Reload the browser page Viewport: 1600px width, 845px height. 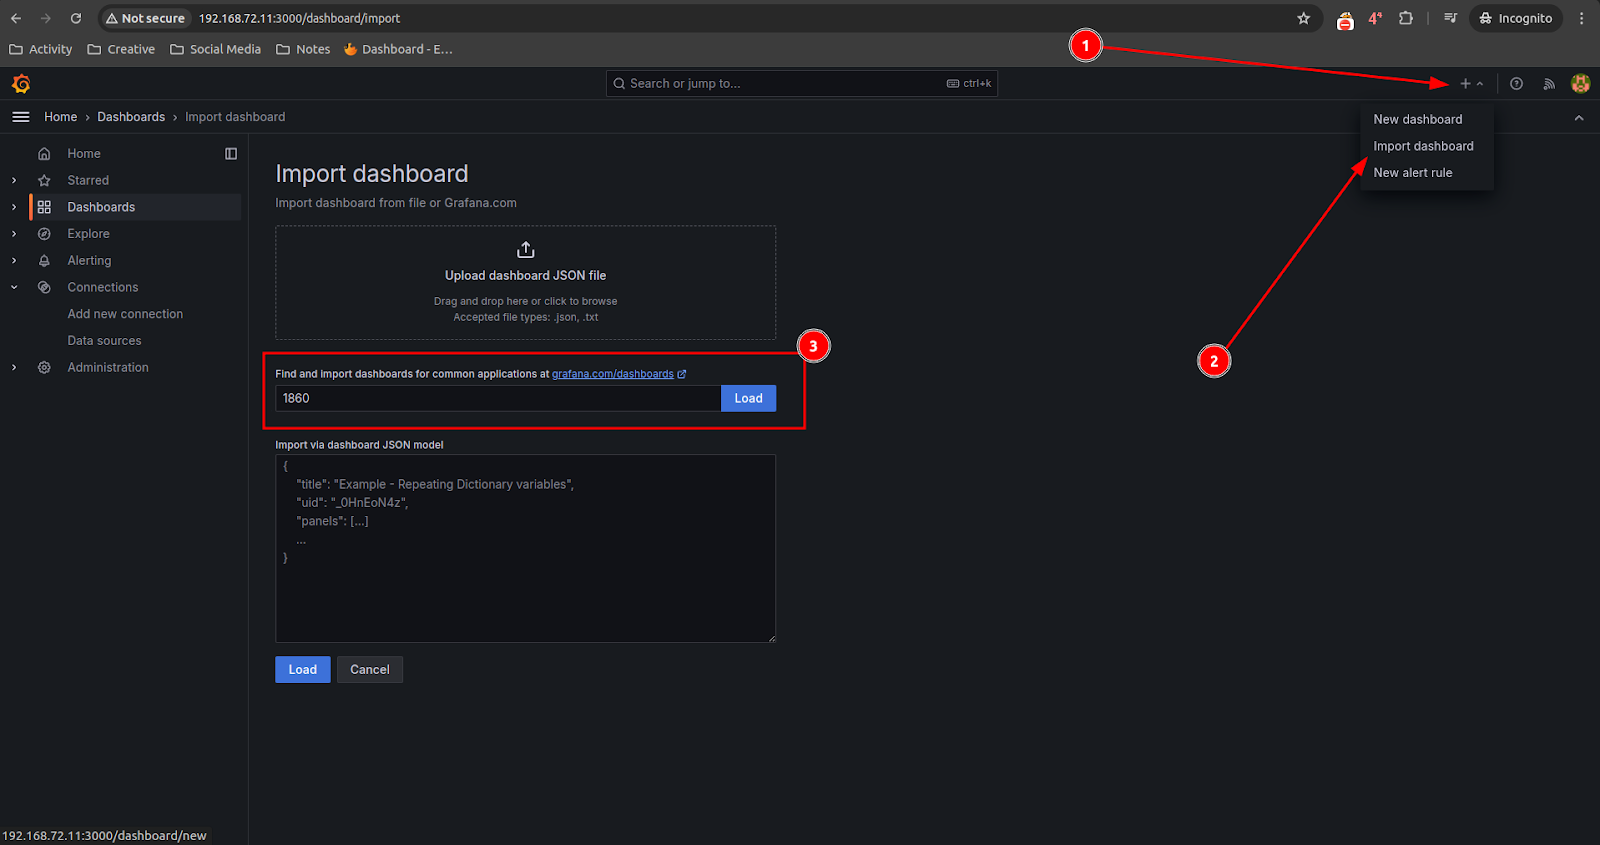coord(76,18)
